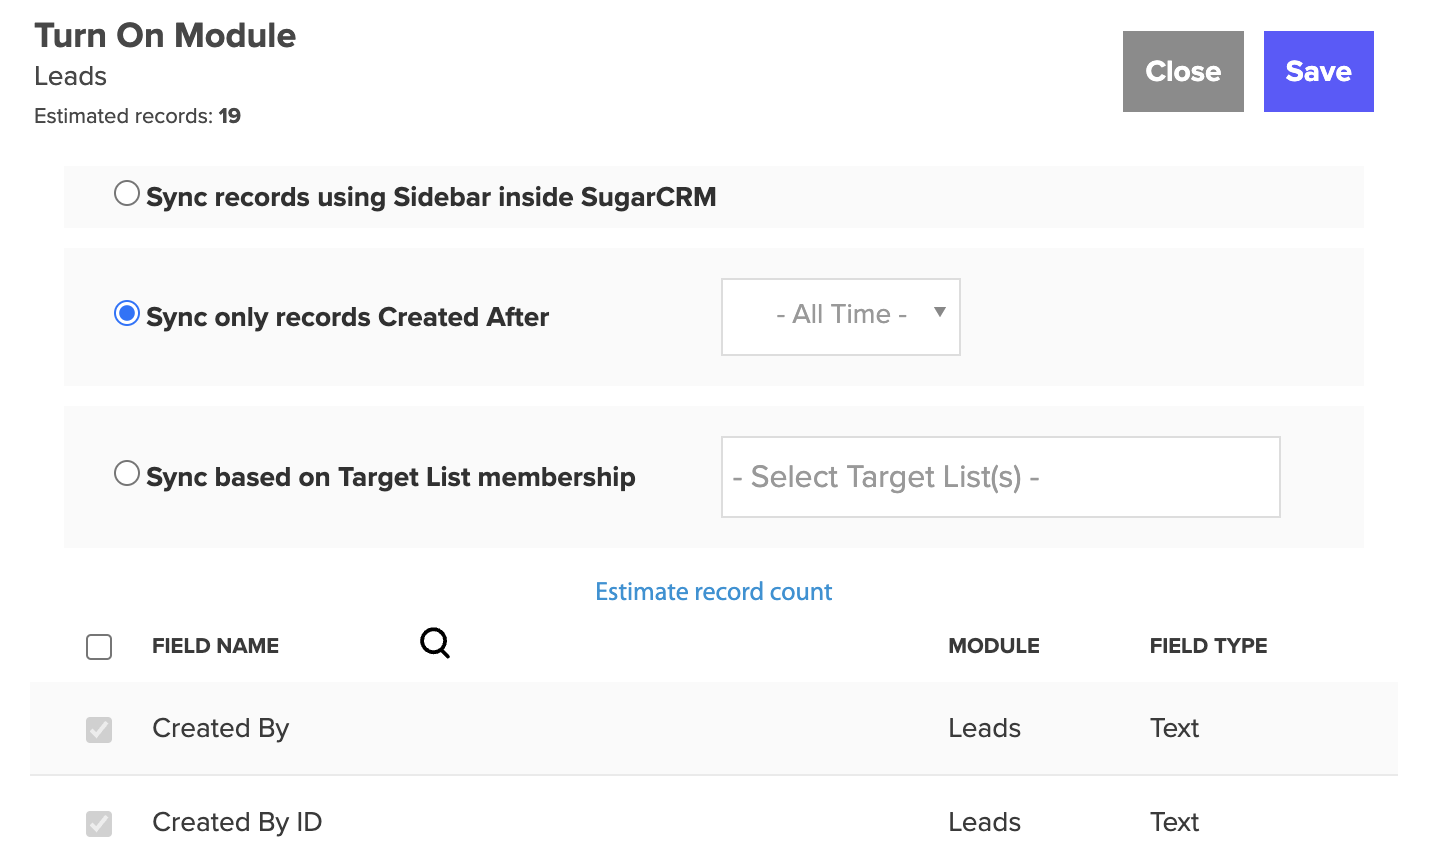The image size is (1432, 868).
Task: Toggle the Created By field checkbox
Action: coord(99,729)
